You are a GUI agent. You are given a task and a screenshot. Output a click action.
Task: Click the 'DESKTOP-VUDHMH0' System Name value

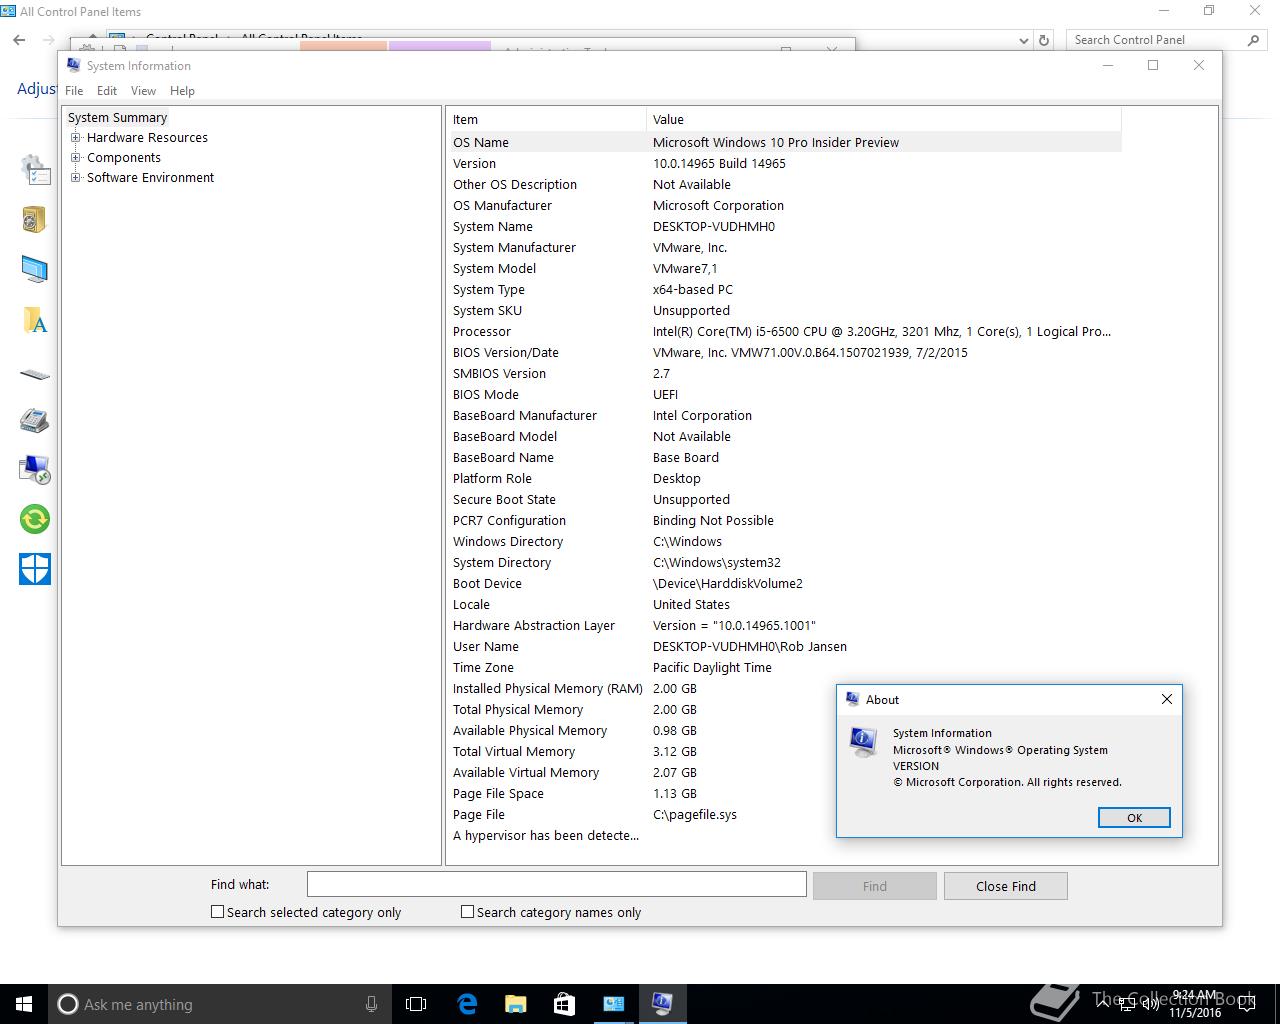714,226
